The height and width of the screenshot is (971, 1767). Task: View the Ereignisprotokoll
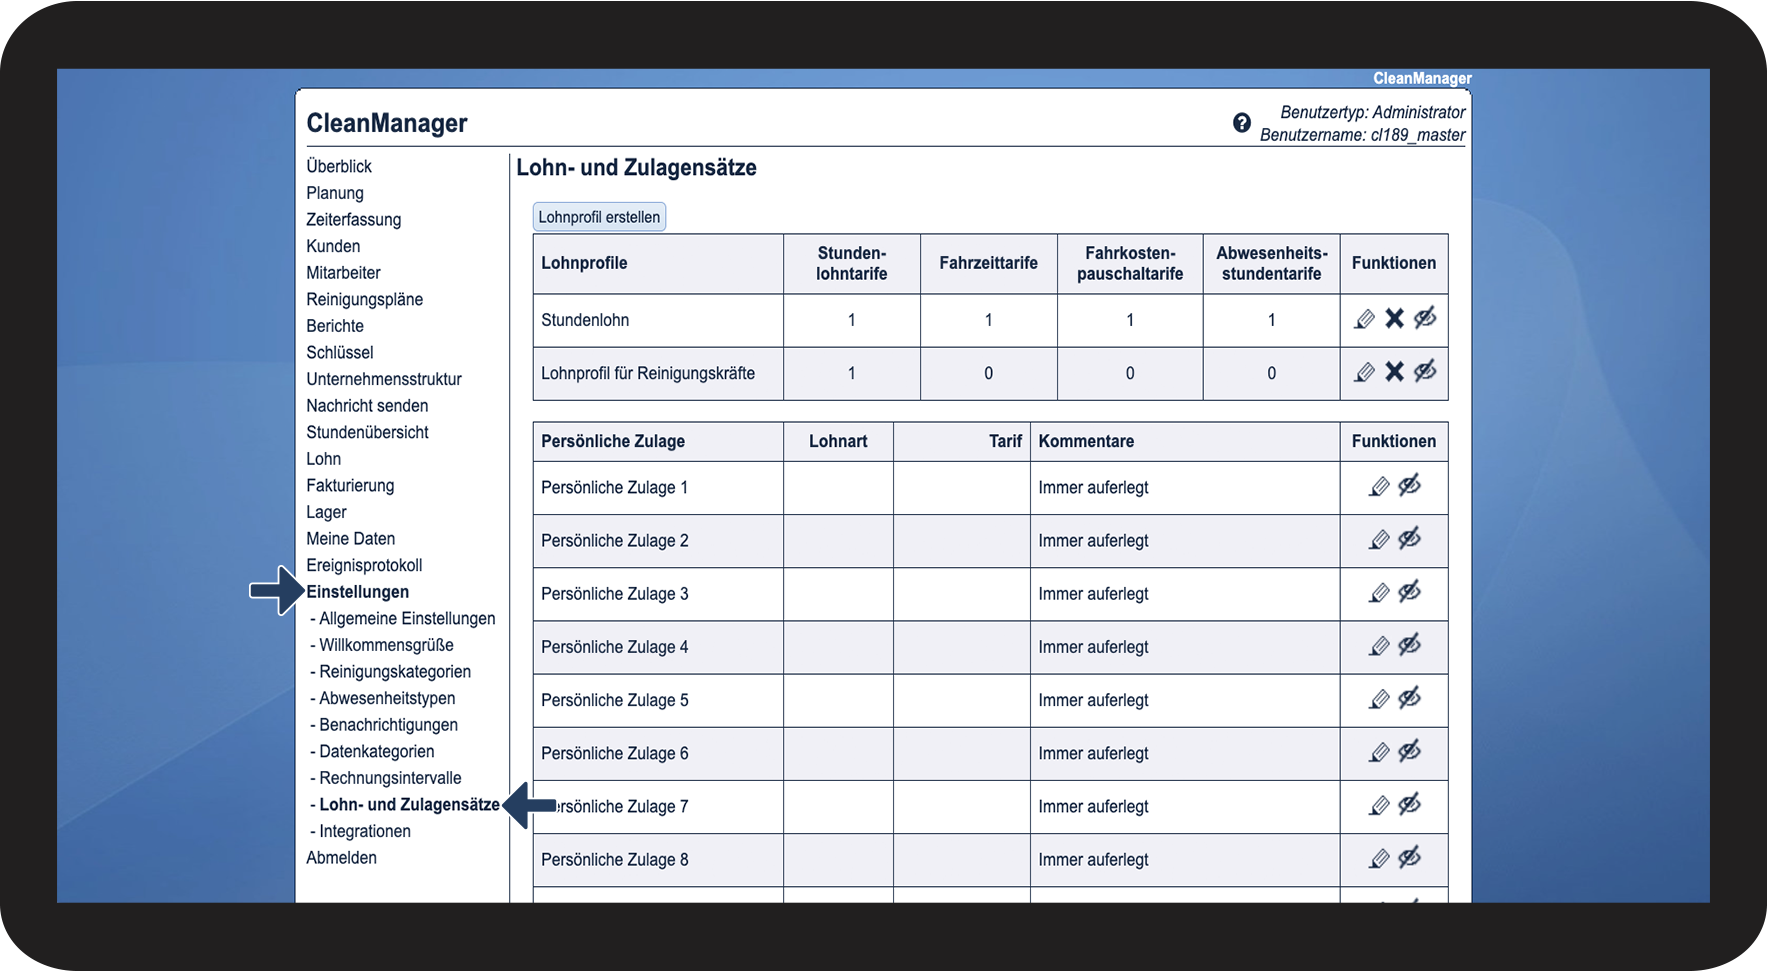pos(364,565)
